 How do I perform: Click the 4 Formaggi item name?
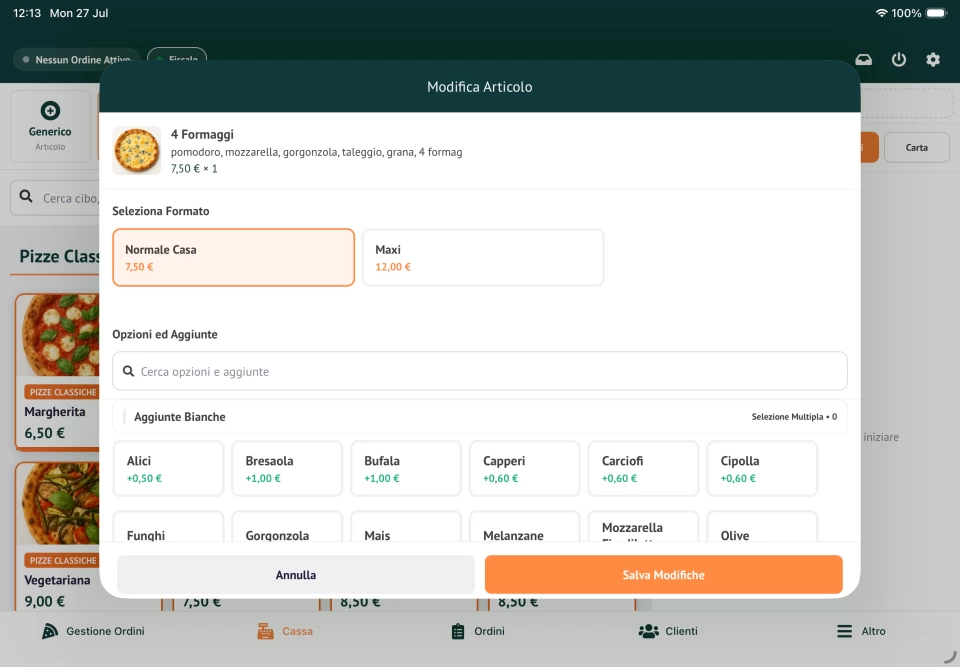202,134
